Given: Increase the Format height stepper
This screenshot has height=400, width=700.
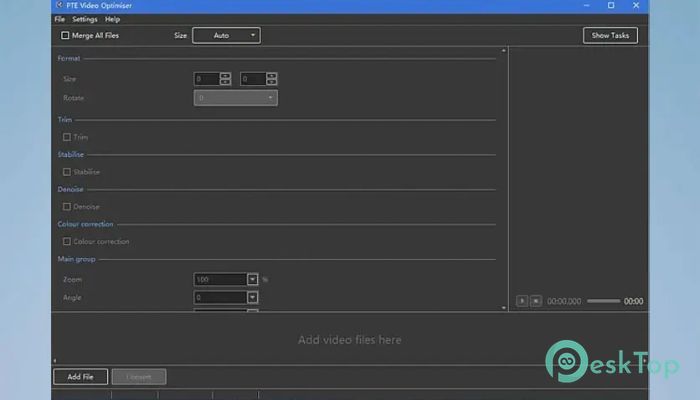Looking at the screenshot, I should pos(272,75).
